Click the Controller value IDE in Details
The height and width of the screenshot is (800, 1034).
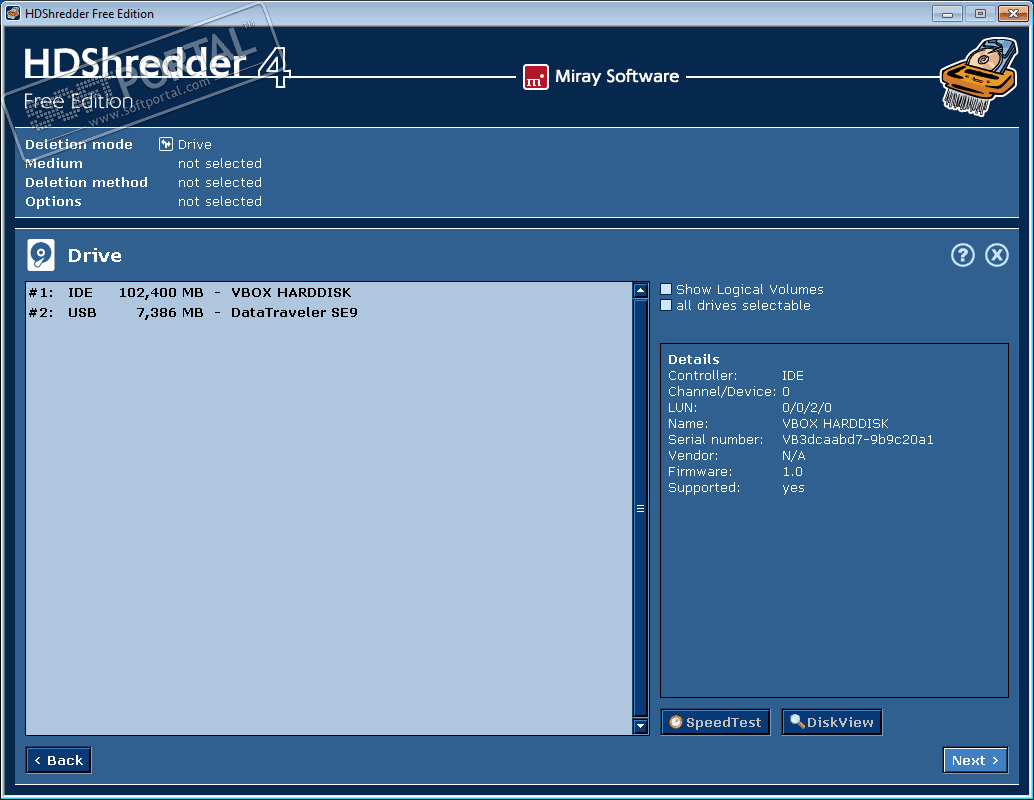(x=793, y=375)
